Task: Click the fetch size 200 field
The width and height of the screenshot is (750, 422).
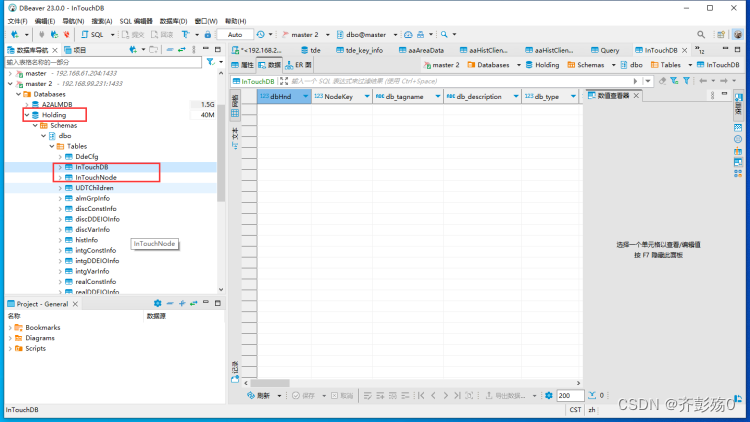Action: pos(570,396)
